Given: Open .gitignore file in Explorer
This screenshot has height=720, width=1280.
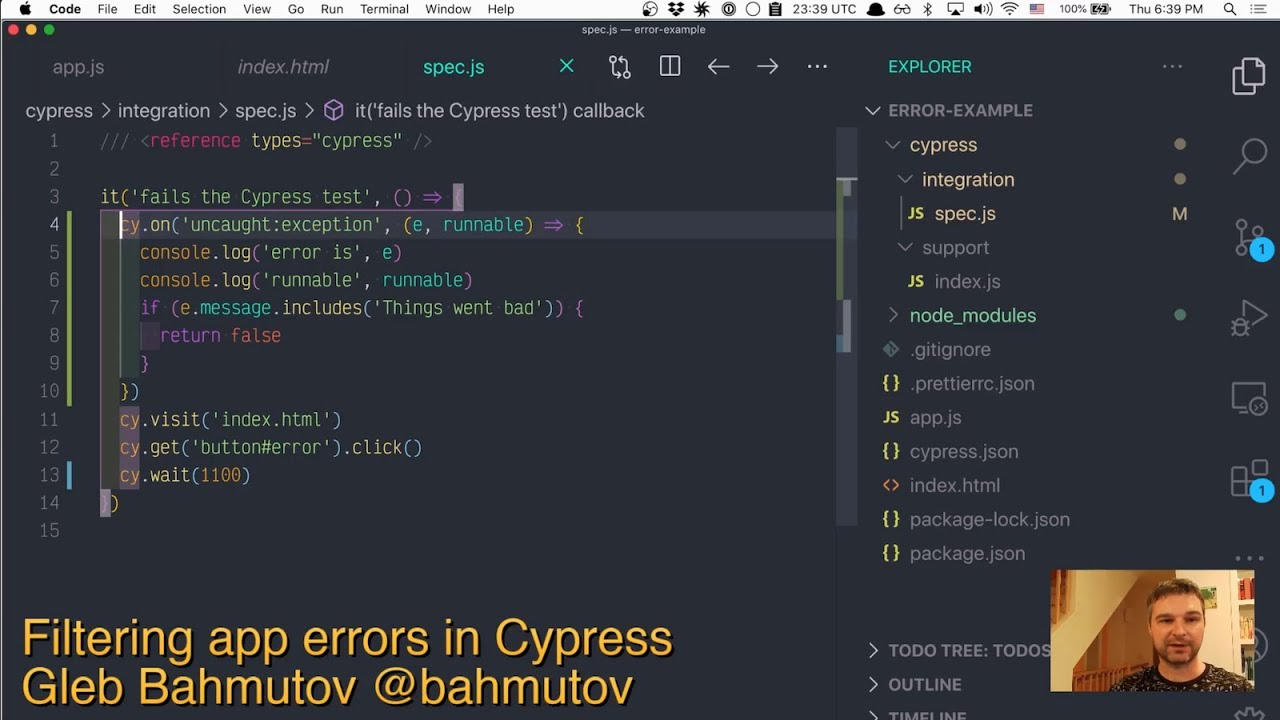Looking at the screenshot, I should coord(950,349).
